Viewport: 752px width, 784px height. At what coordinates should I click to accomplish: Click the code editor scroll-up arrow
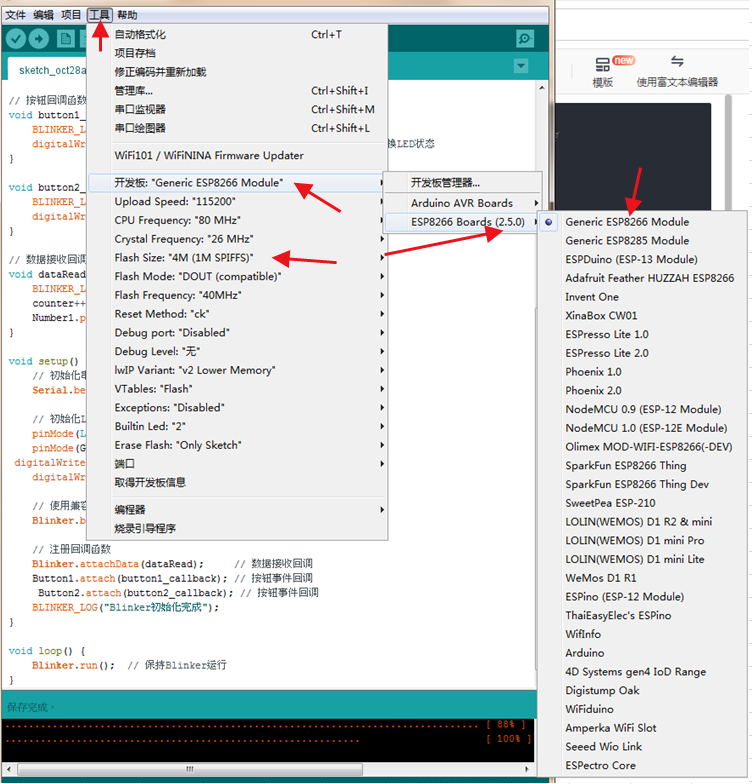coord(542,88)
